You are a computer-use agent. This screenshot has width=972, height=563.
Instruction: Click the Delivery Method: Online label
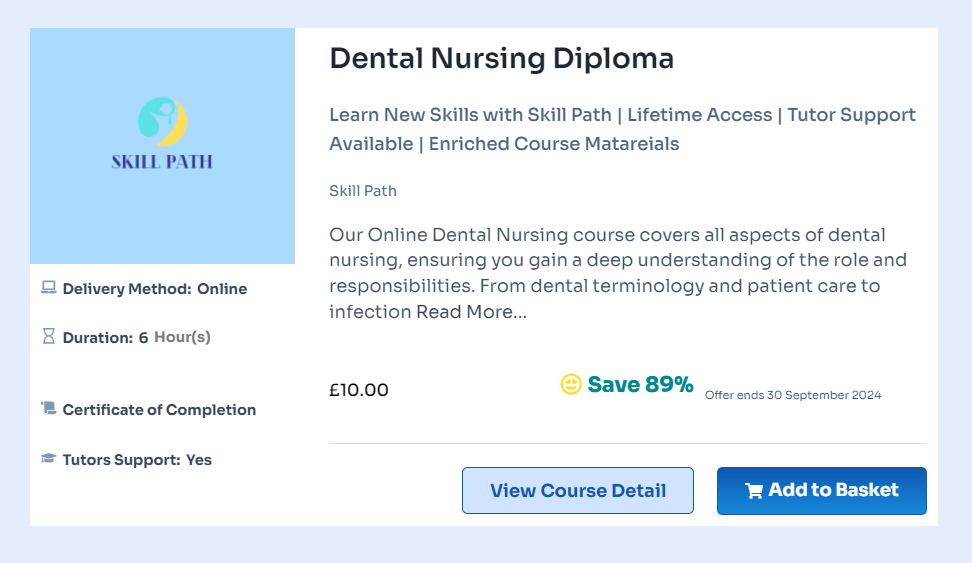[x=154, y=289]
